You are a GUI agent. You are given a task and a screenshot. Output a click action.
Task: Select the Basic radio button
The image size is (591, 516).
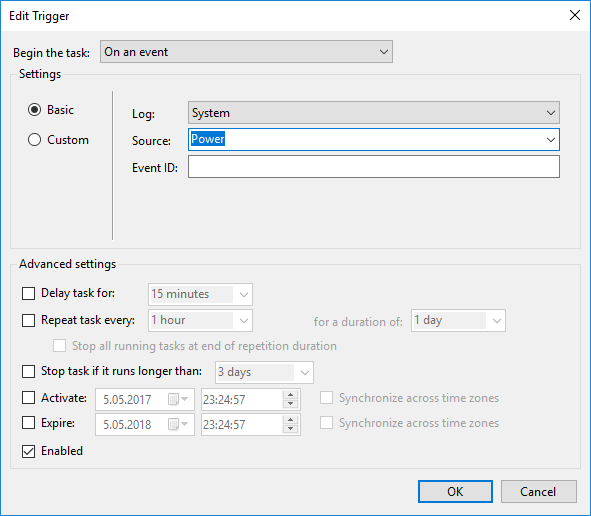click(34, 110)
